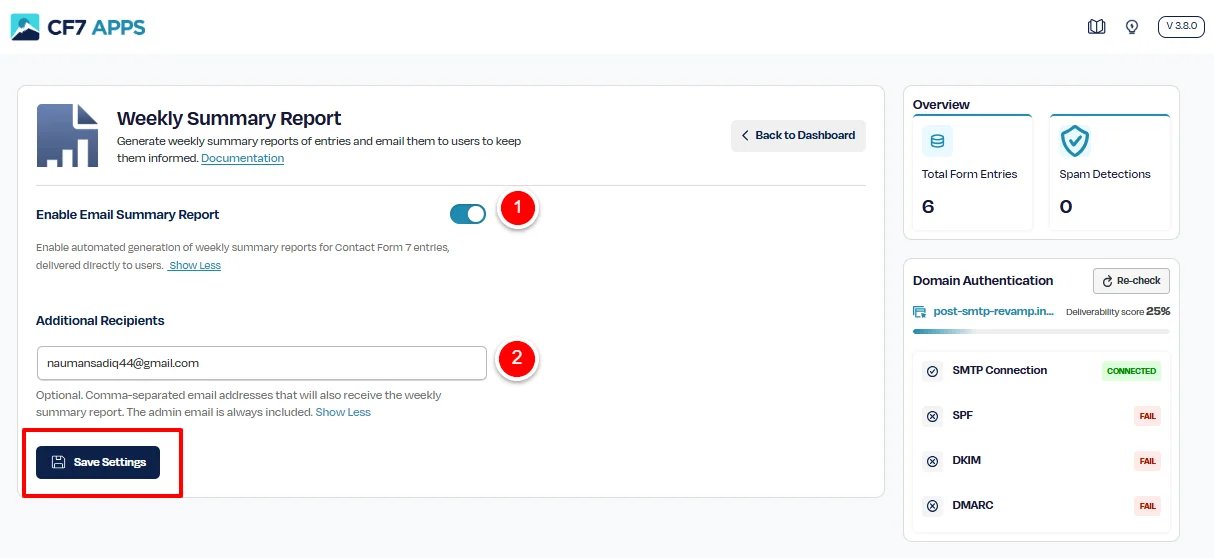Click the SPF FAIL badge

(1147, 416)
